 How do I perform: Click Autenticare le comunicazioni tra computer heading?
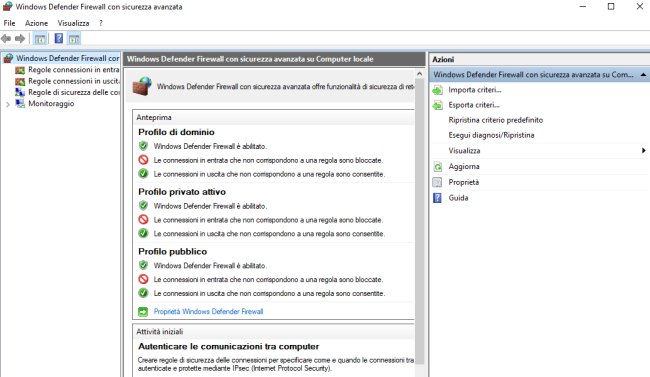pyautogui.click(x=228, y=346)
